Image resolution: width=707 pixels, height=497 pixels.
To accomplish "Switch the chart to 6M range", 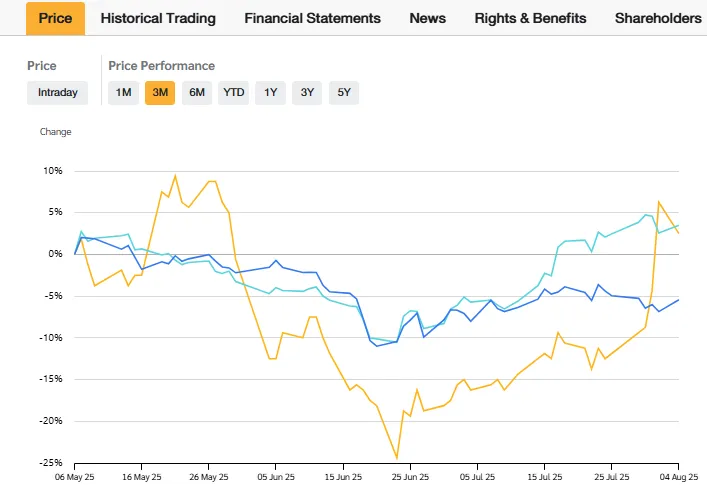I will [x=197, y=93].
